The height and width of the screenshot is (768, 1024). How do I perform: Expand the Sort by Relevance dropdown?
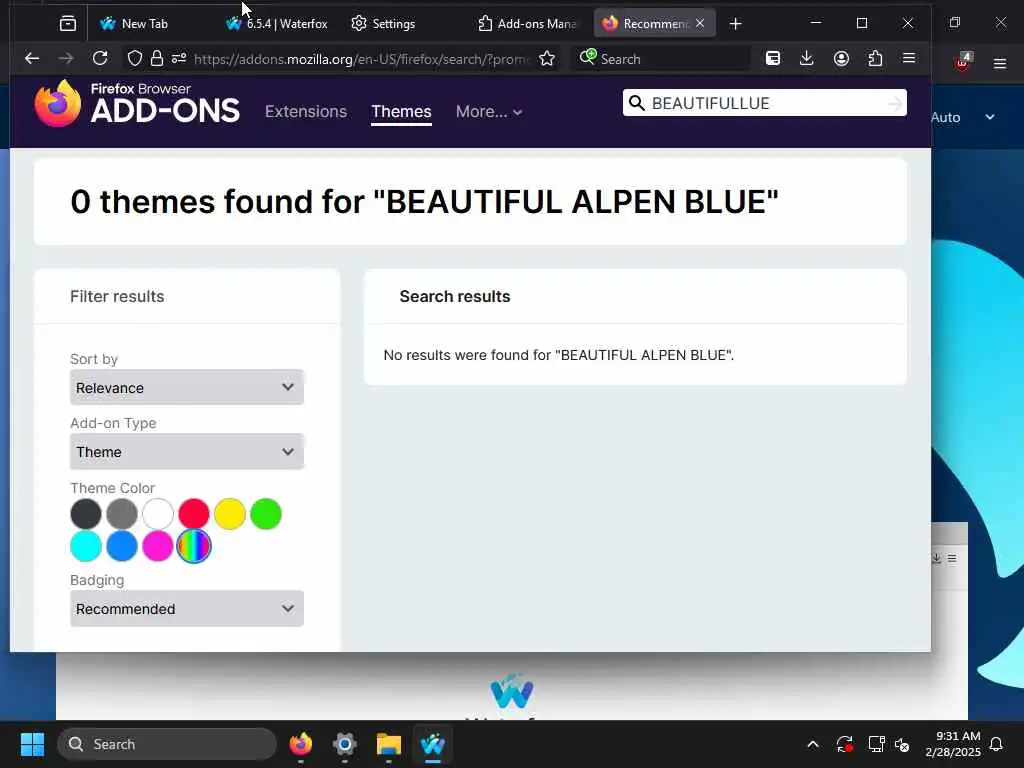[187, 387]
